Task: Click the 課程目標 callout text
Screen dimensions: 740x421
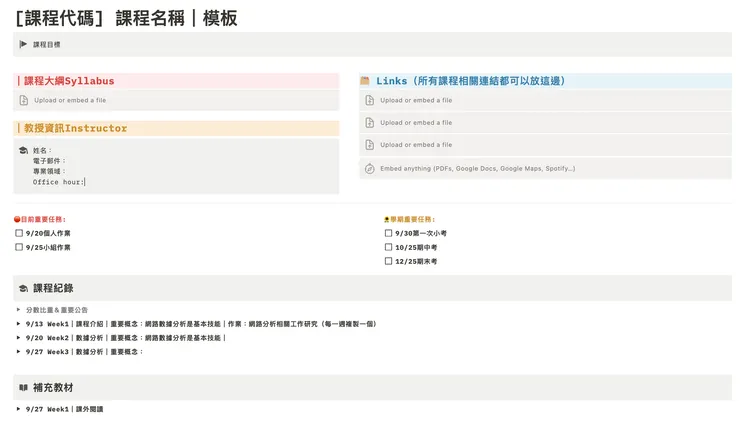Action: coord(47,44)
